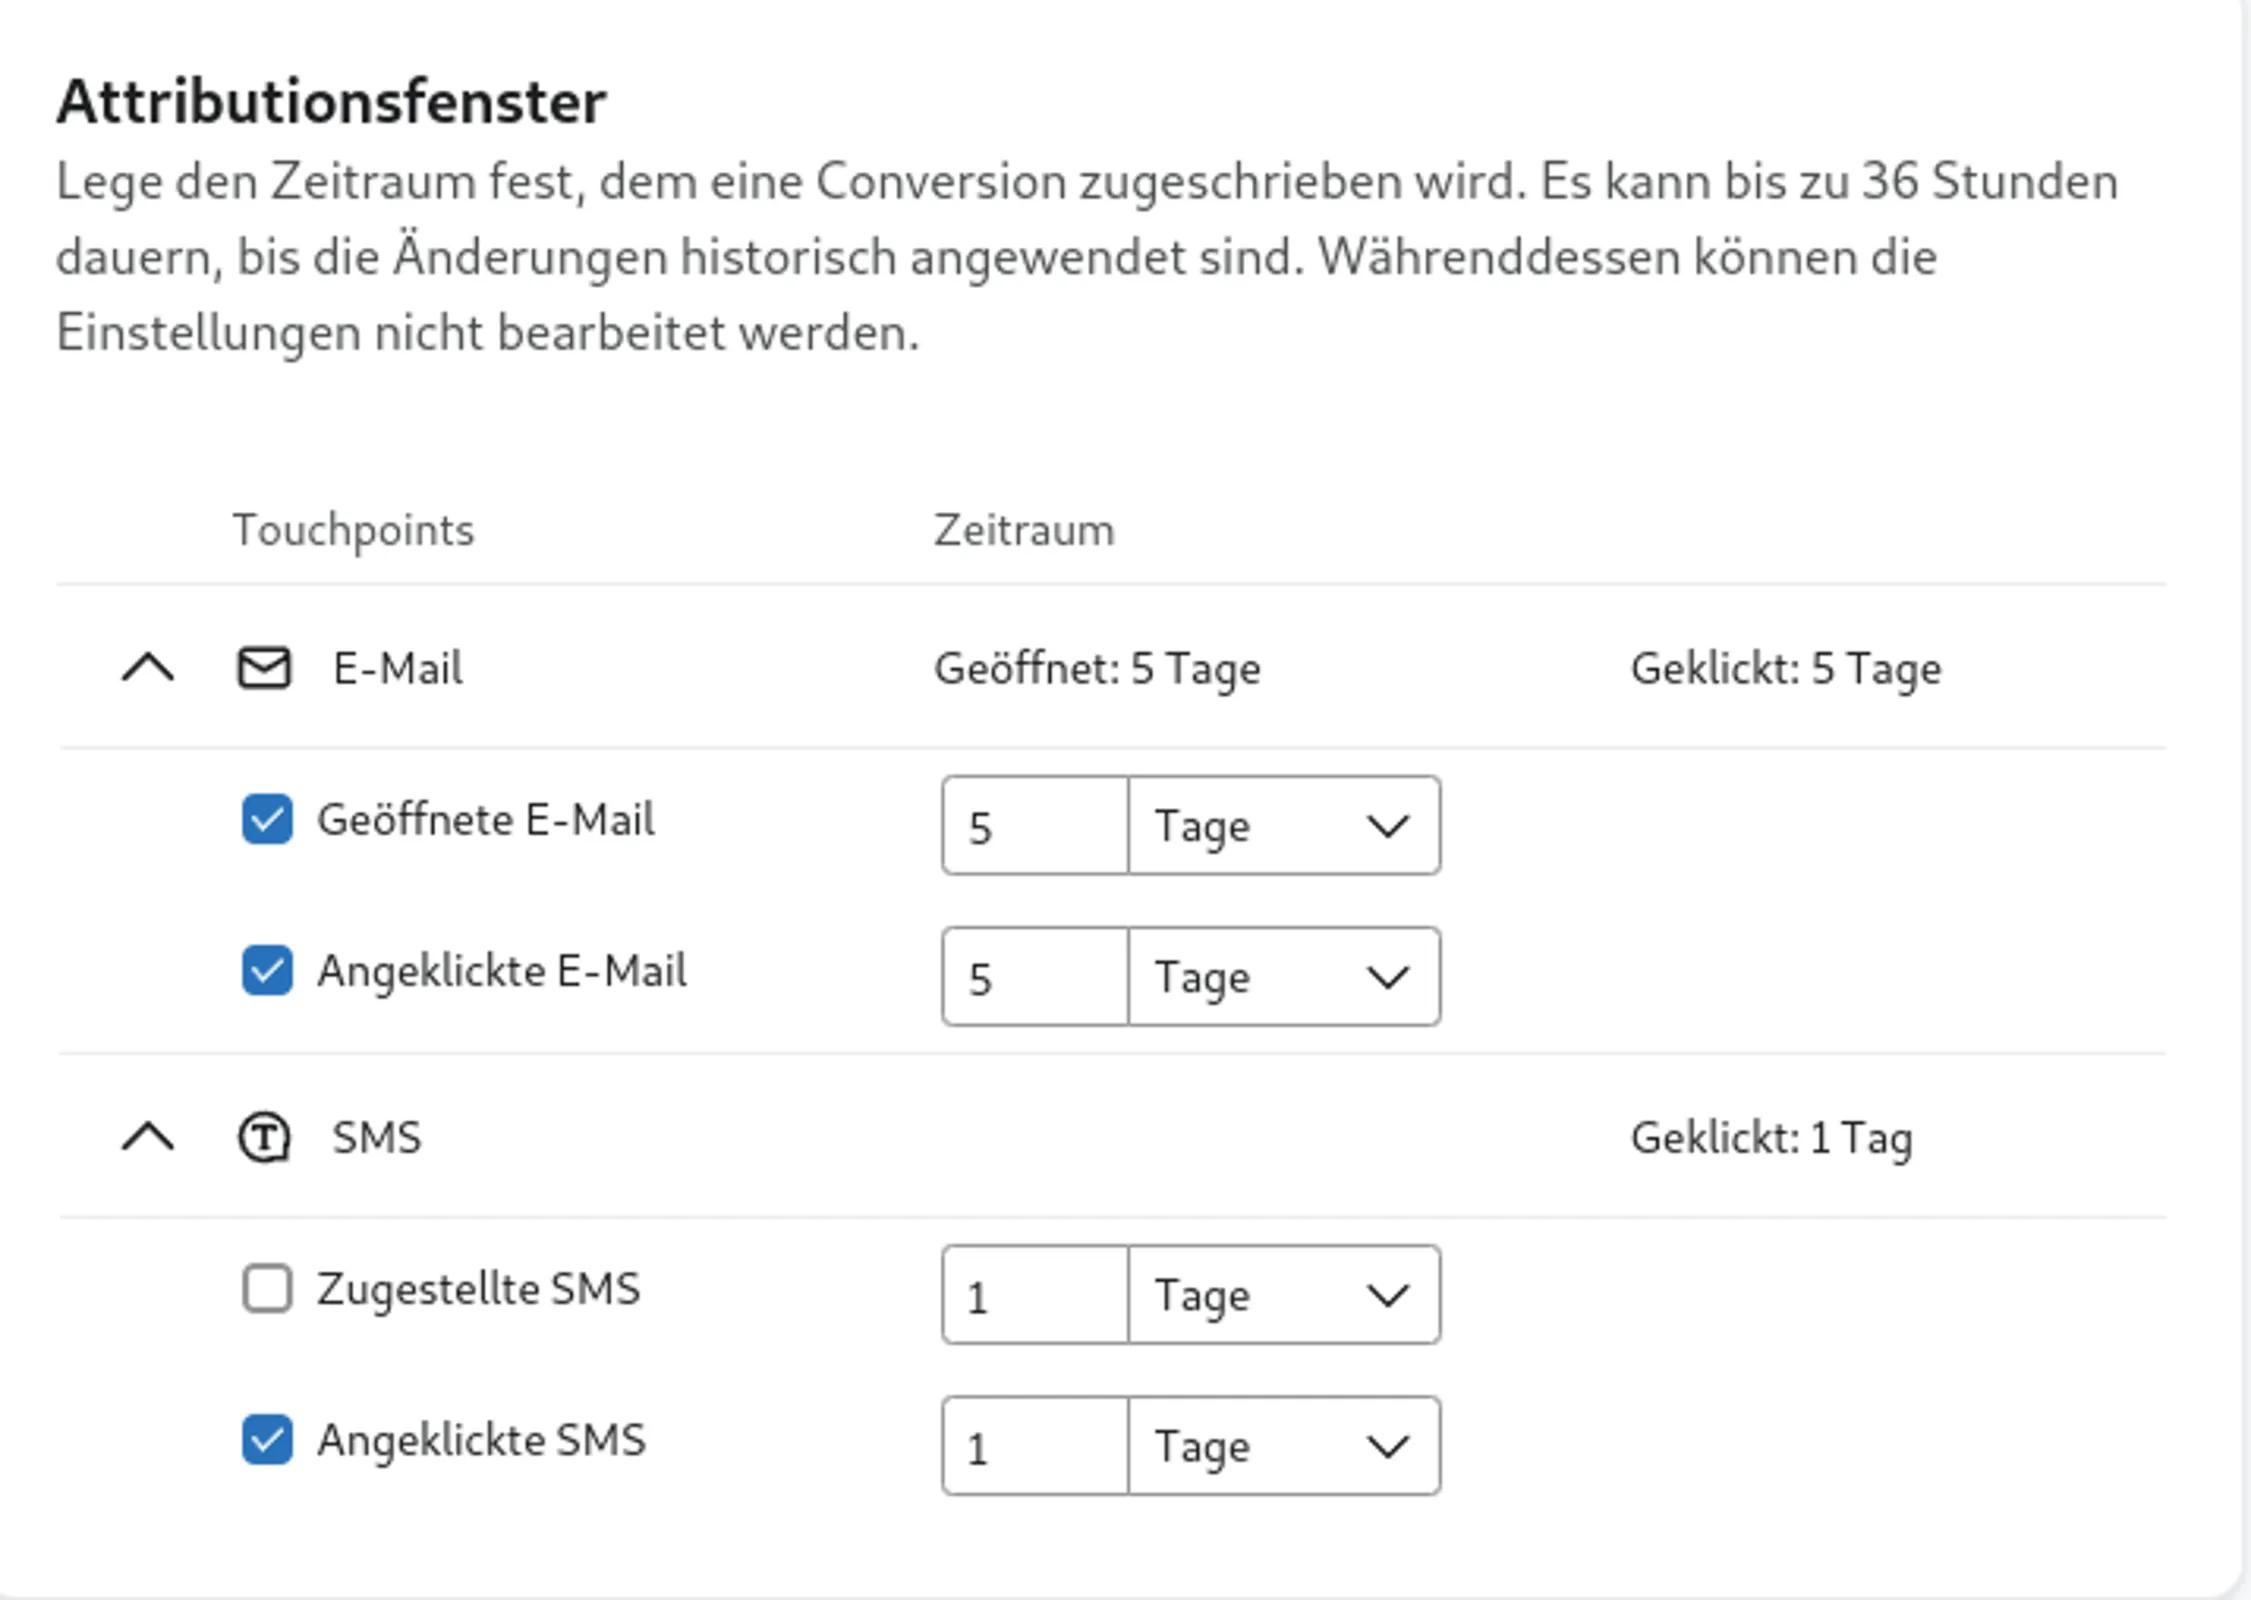This screenshot has height=1600, width=2251.
Task: Click the E-Mail envelope icon
Action: pyautogui.click(x=265, y=668)
